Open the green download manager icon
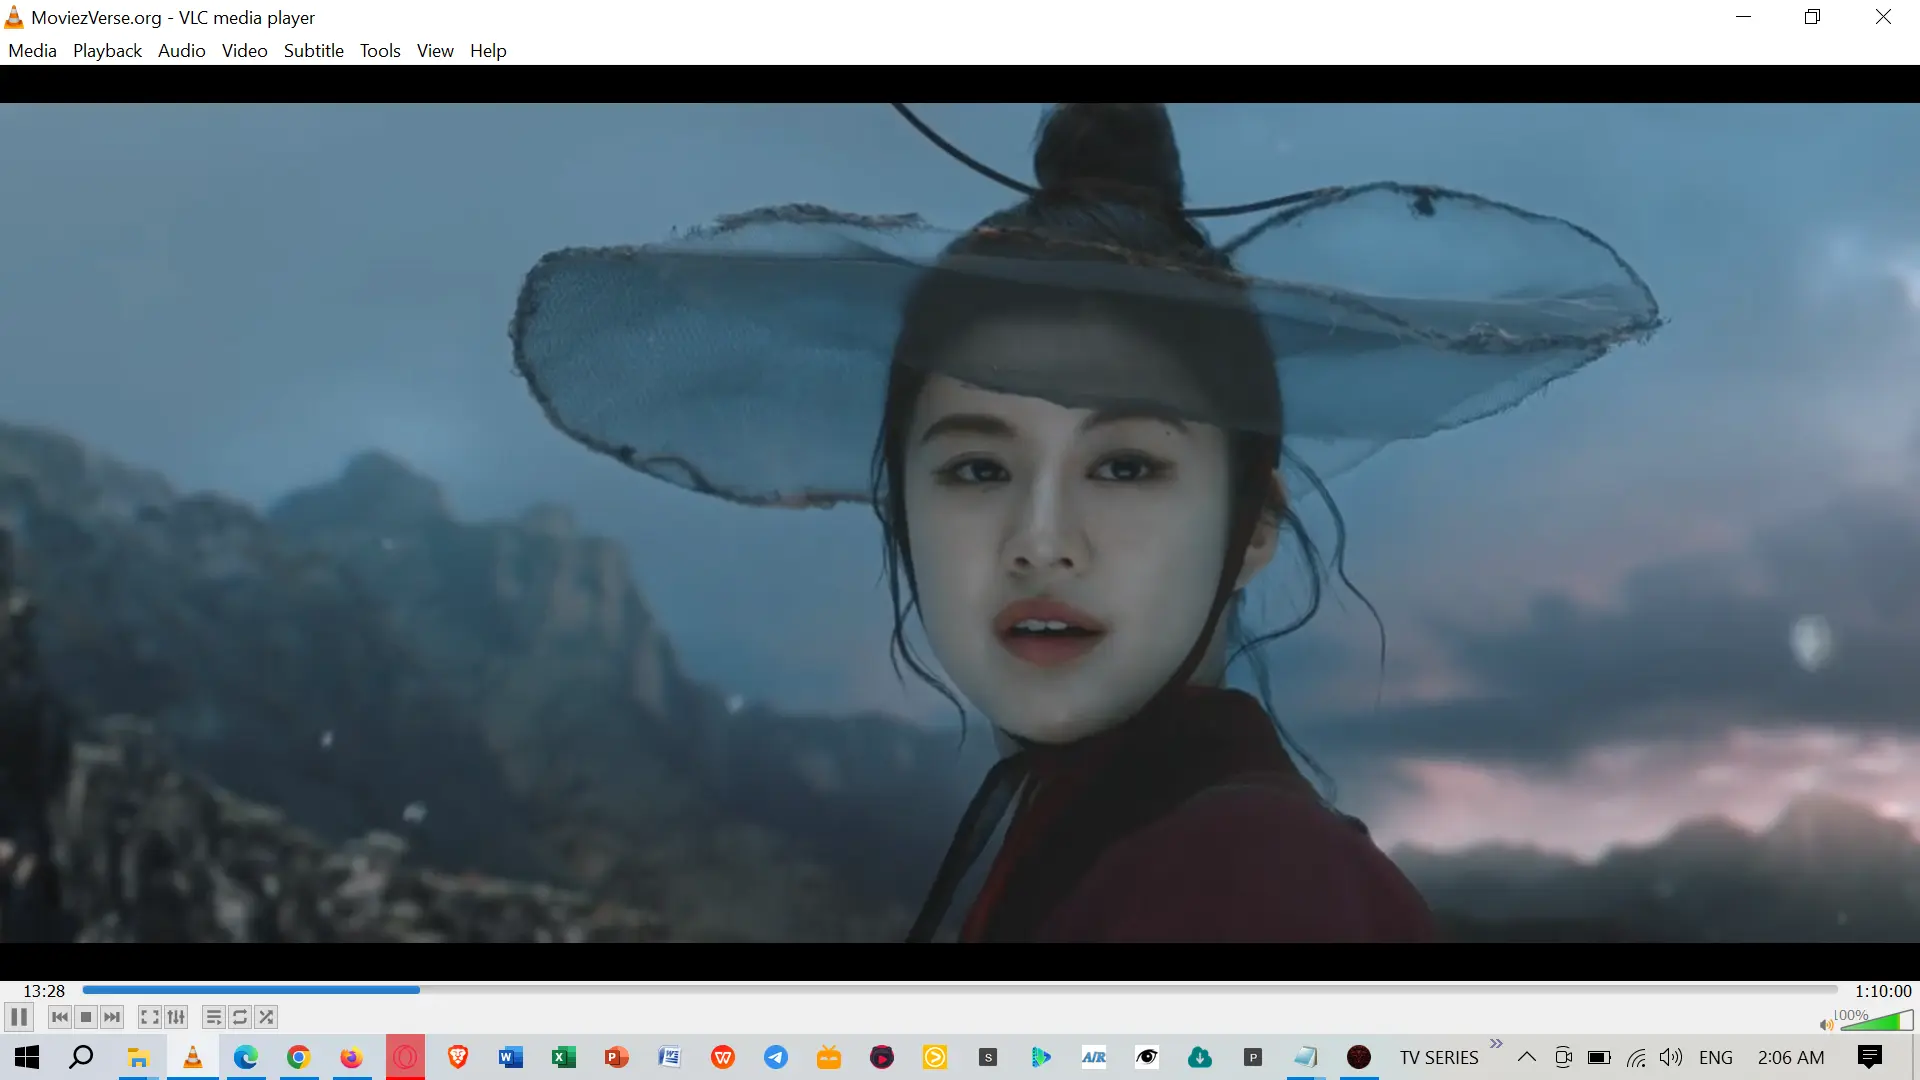Image resolution: width=1920 pixels, height=1080 pixels. pyautogui.click(x=1200, y=1057)
